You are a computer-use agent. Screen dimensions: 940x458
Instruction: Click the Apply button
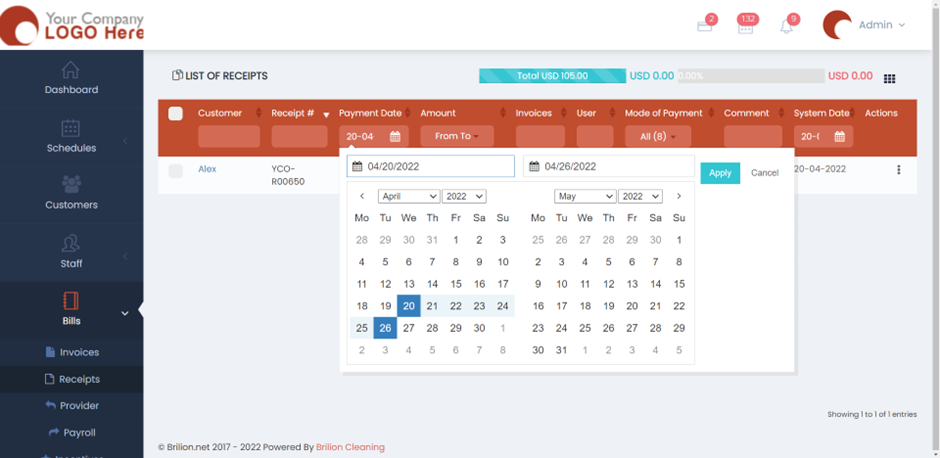click(x=719, y=173)
